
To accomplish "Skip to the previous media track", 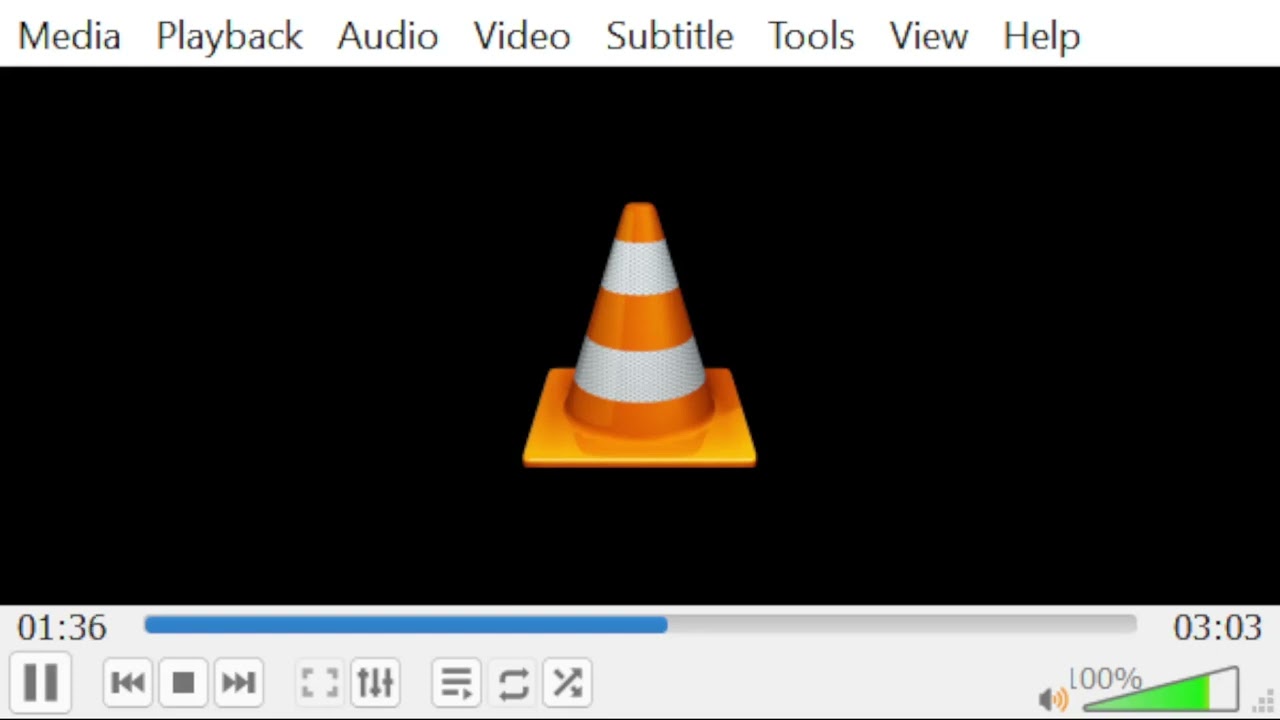I will (128, 683).
